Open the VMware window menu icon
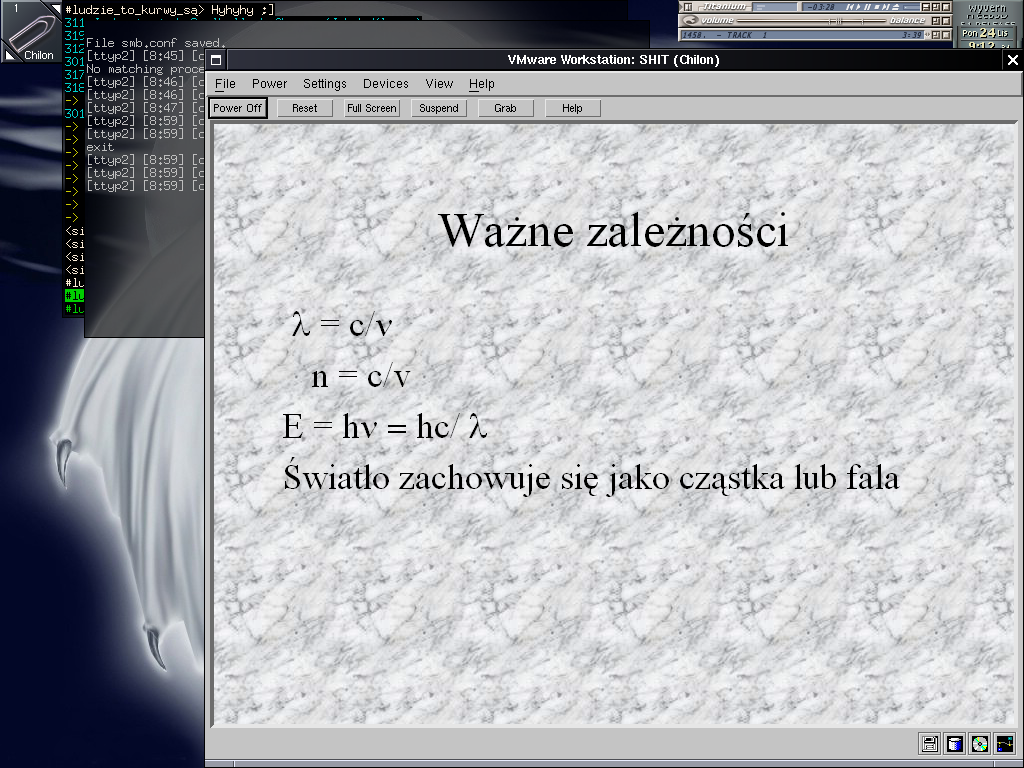The height and width of the screenshot is (768, 1024). point(215,60)
